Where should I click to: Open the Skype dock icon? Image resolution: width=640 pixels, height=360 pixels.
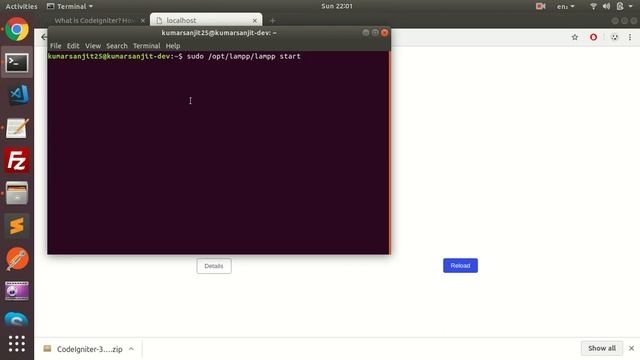[17, 320]
